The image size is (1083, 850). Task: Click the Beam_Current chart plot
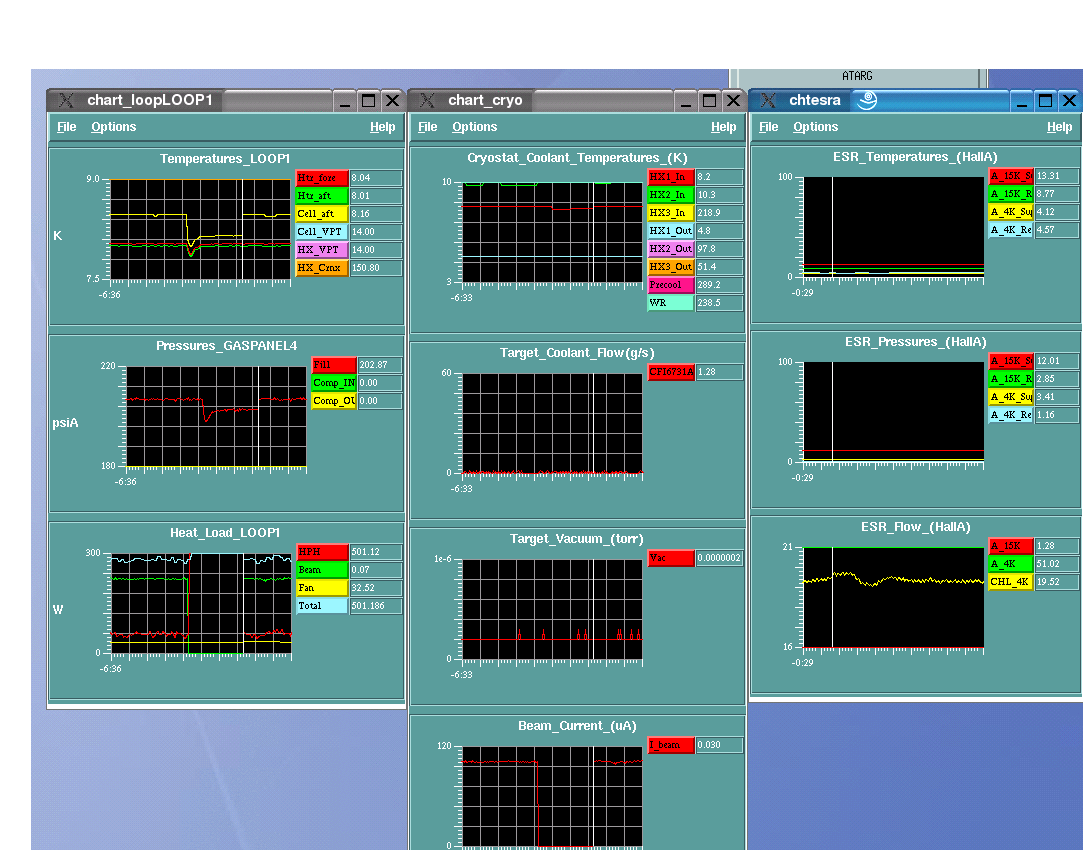553,797
